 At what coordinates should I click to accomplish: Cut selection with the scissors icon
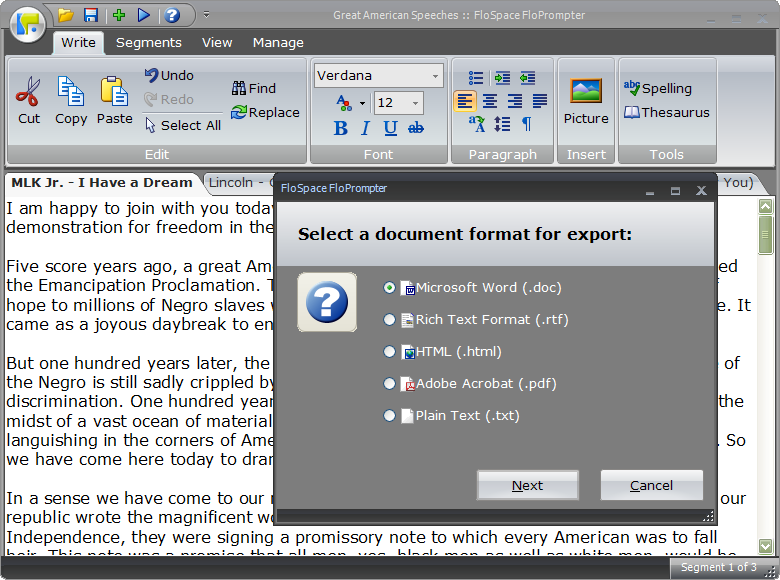[x=28, y=101]
